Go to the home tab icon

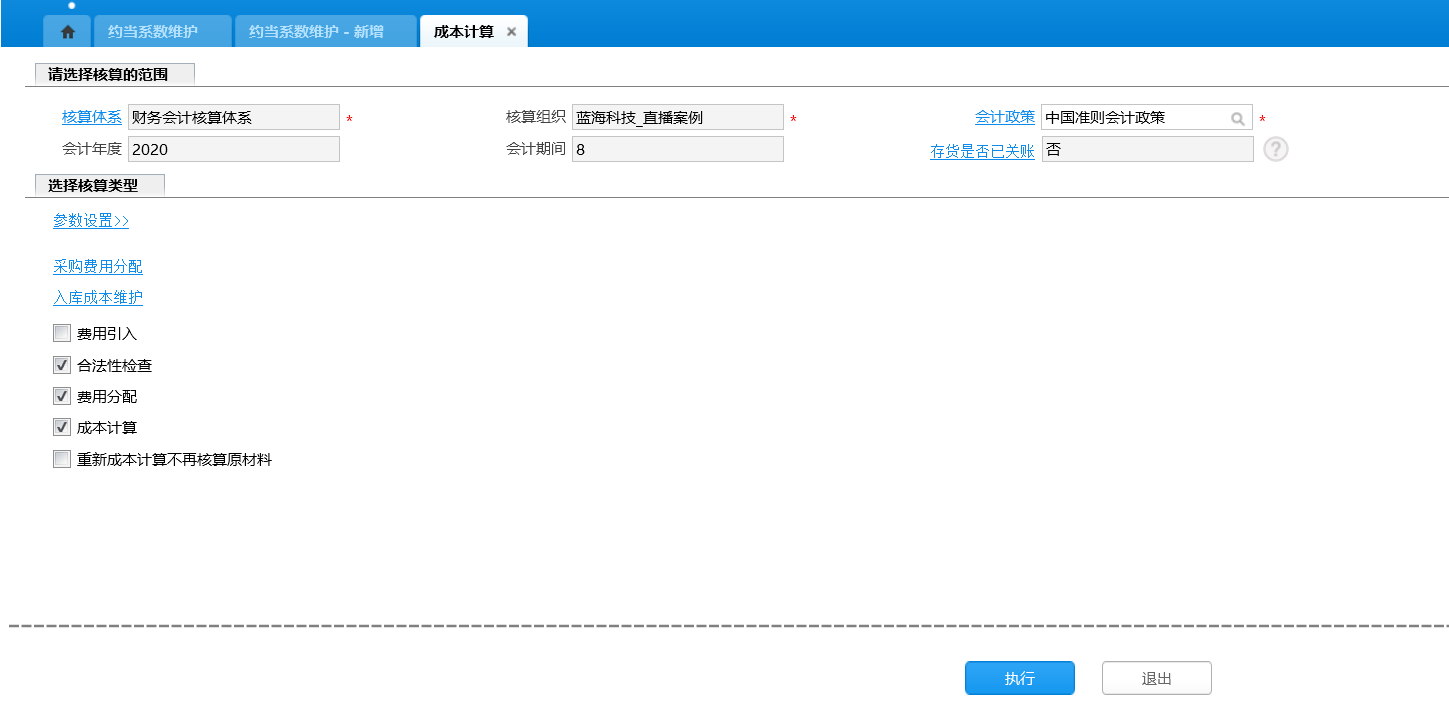(67, 32)
